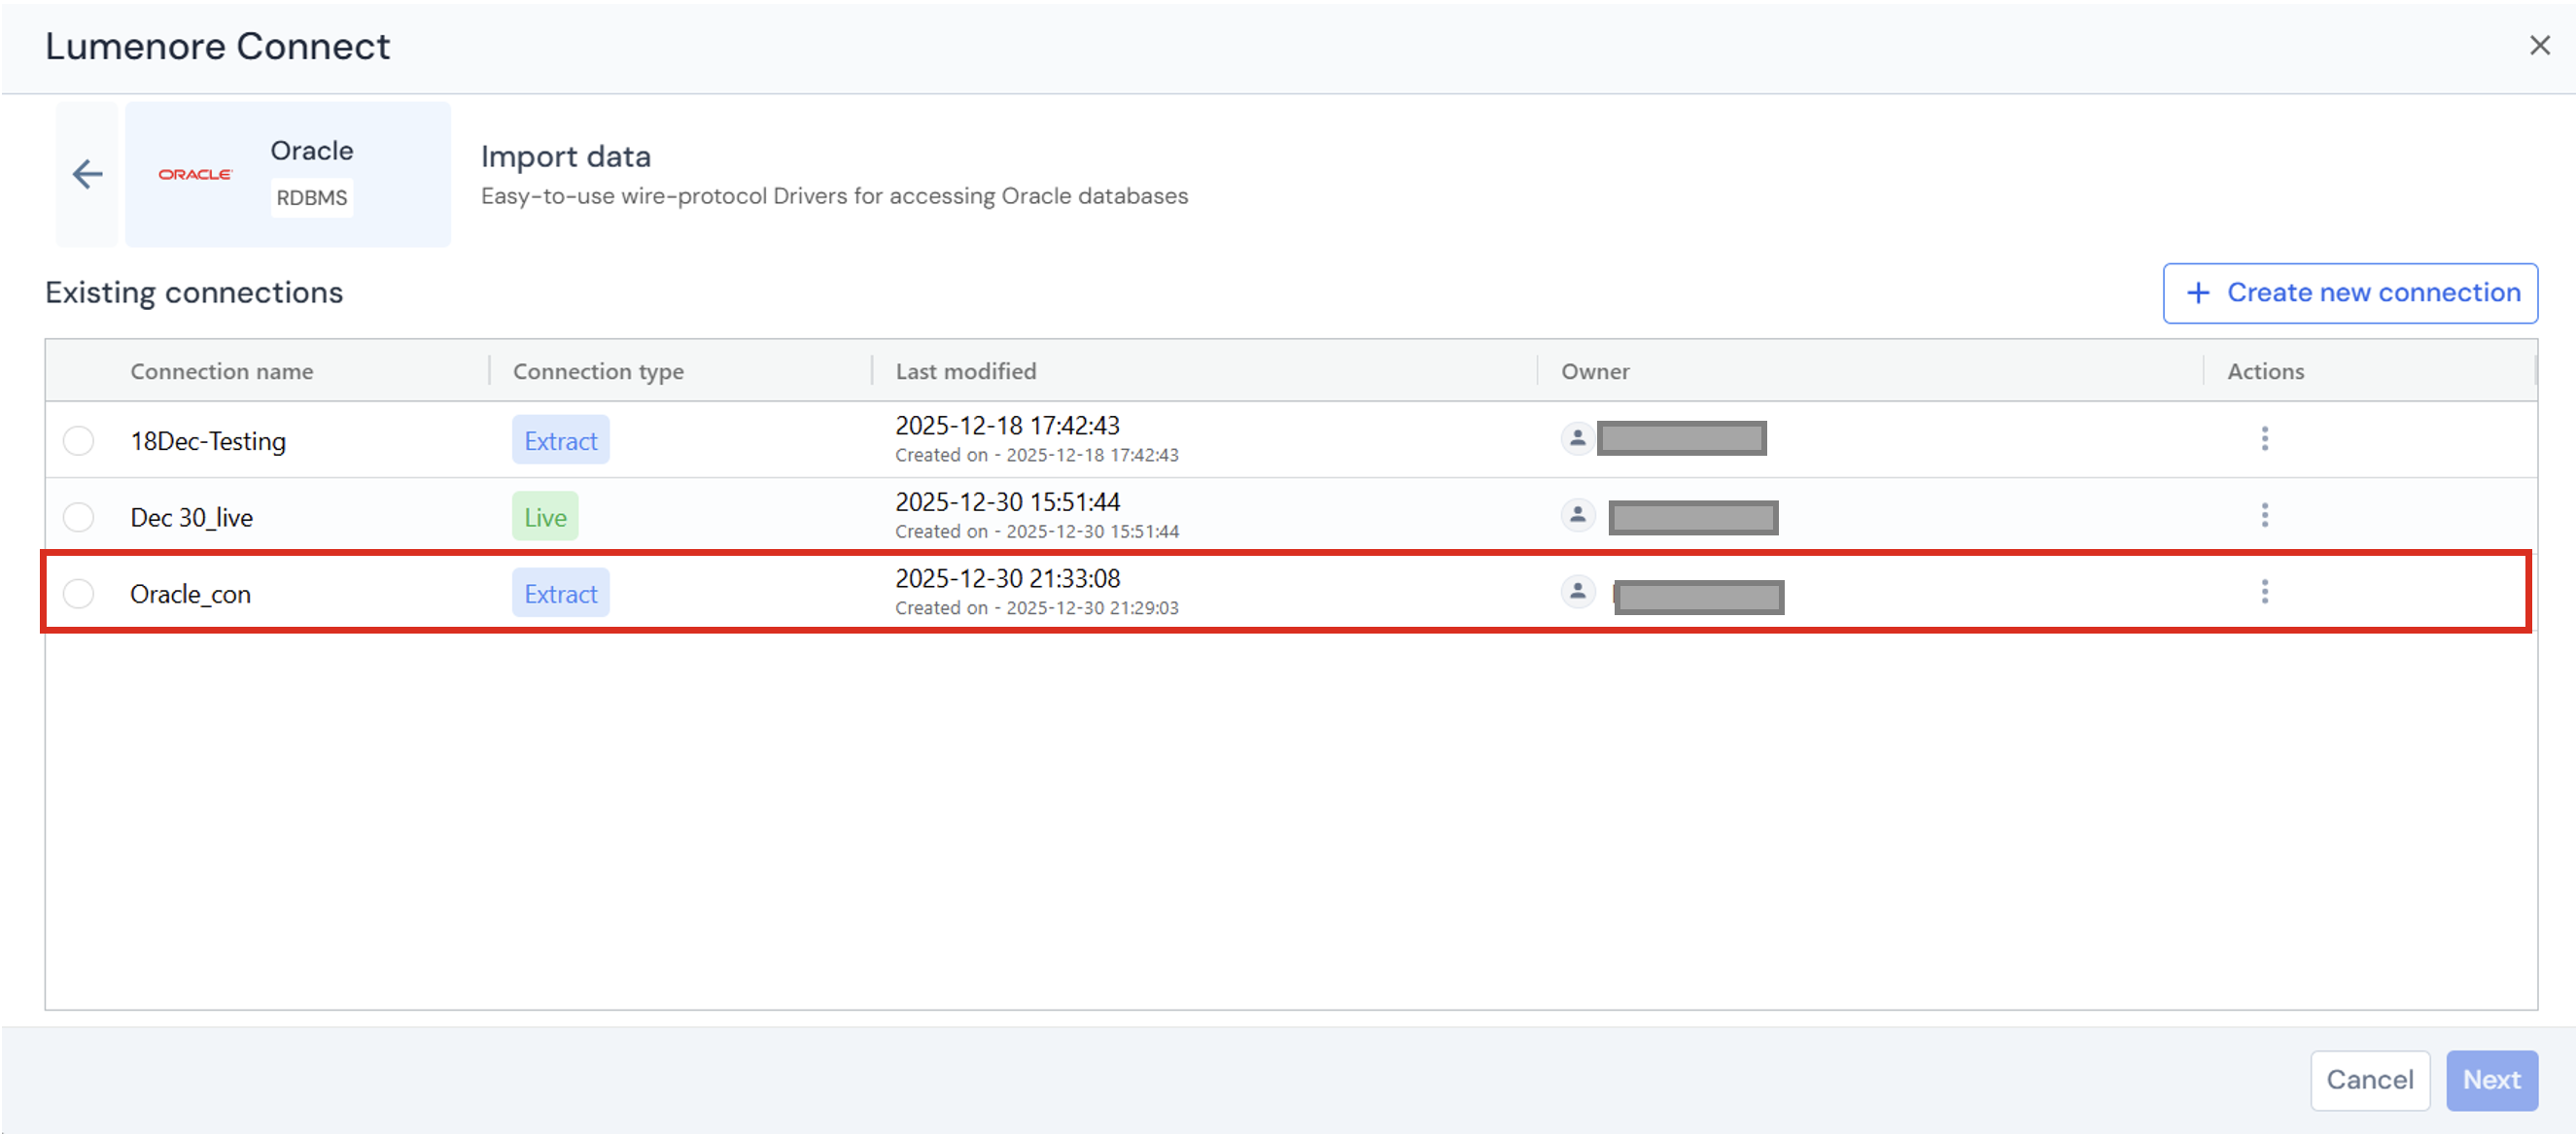
Task: Click the Live badge for Dec 30_live
Action: tap(545, 517)
